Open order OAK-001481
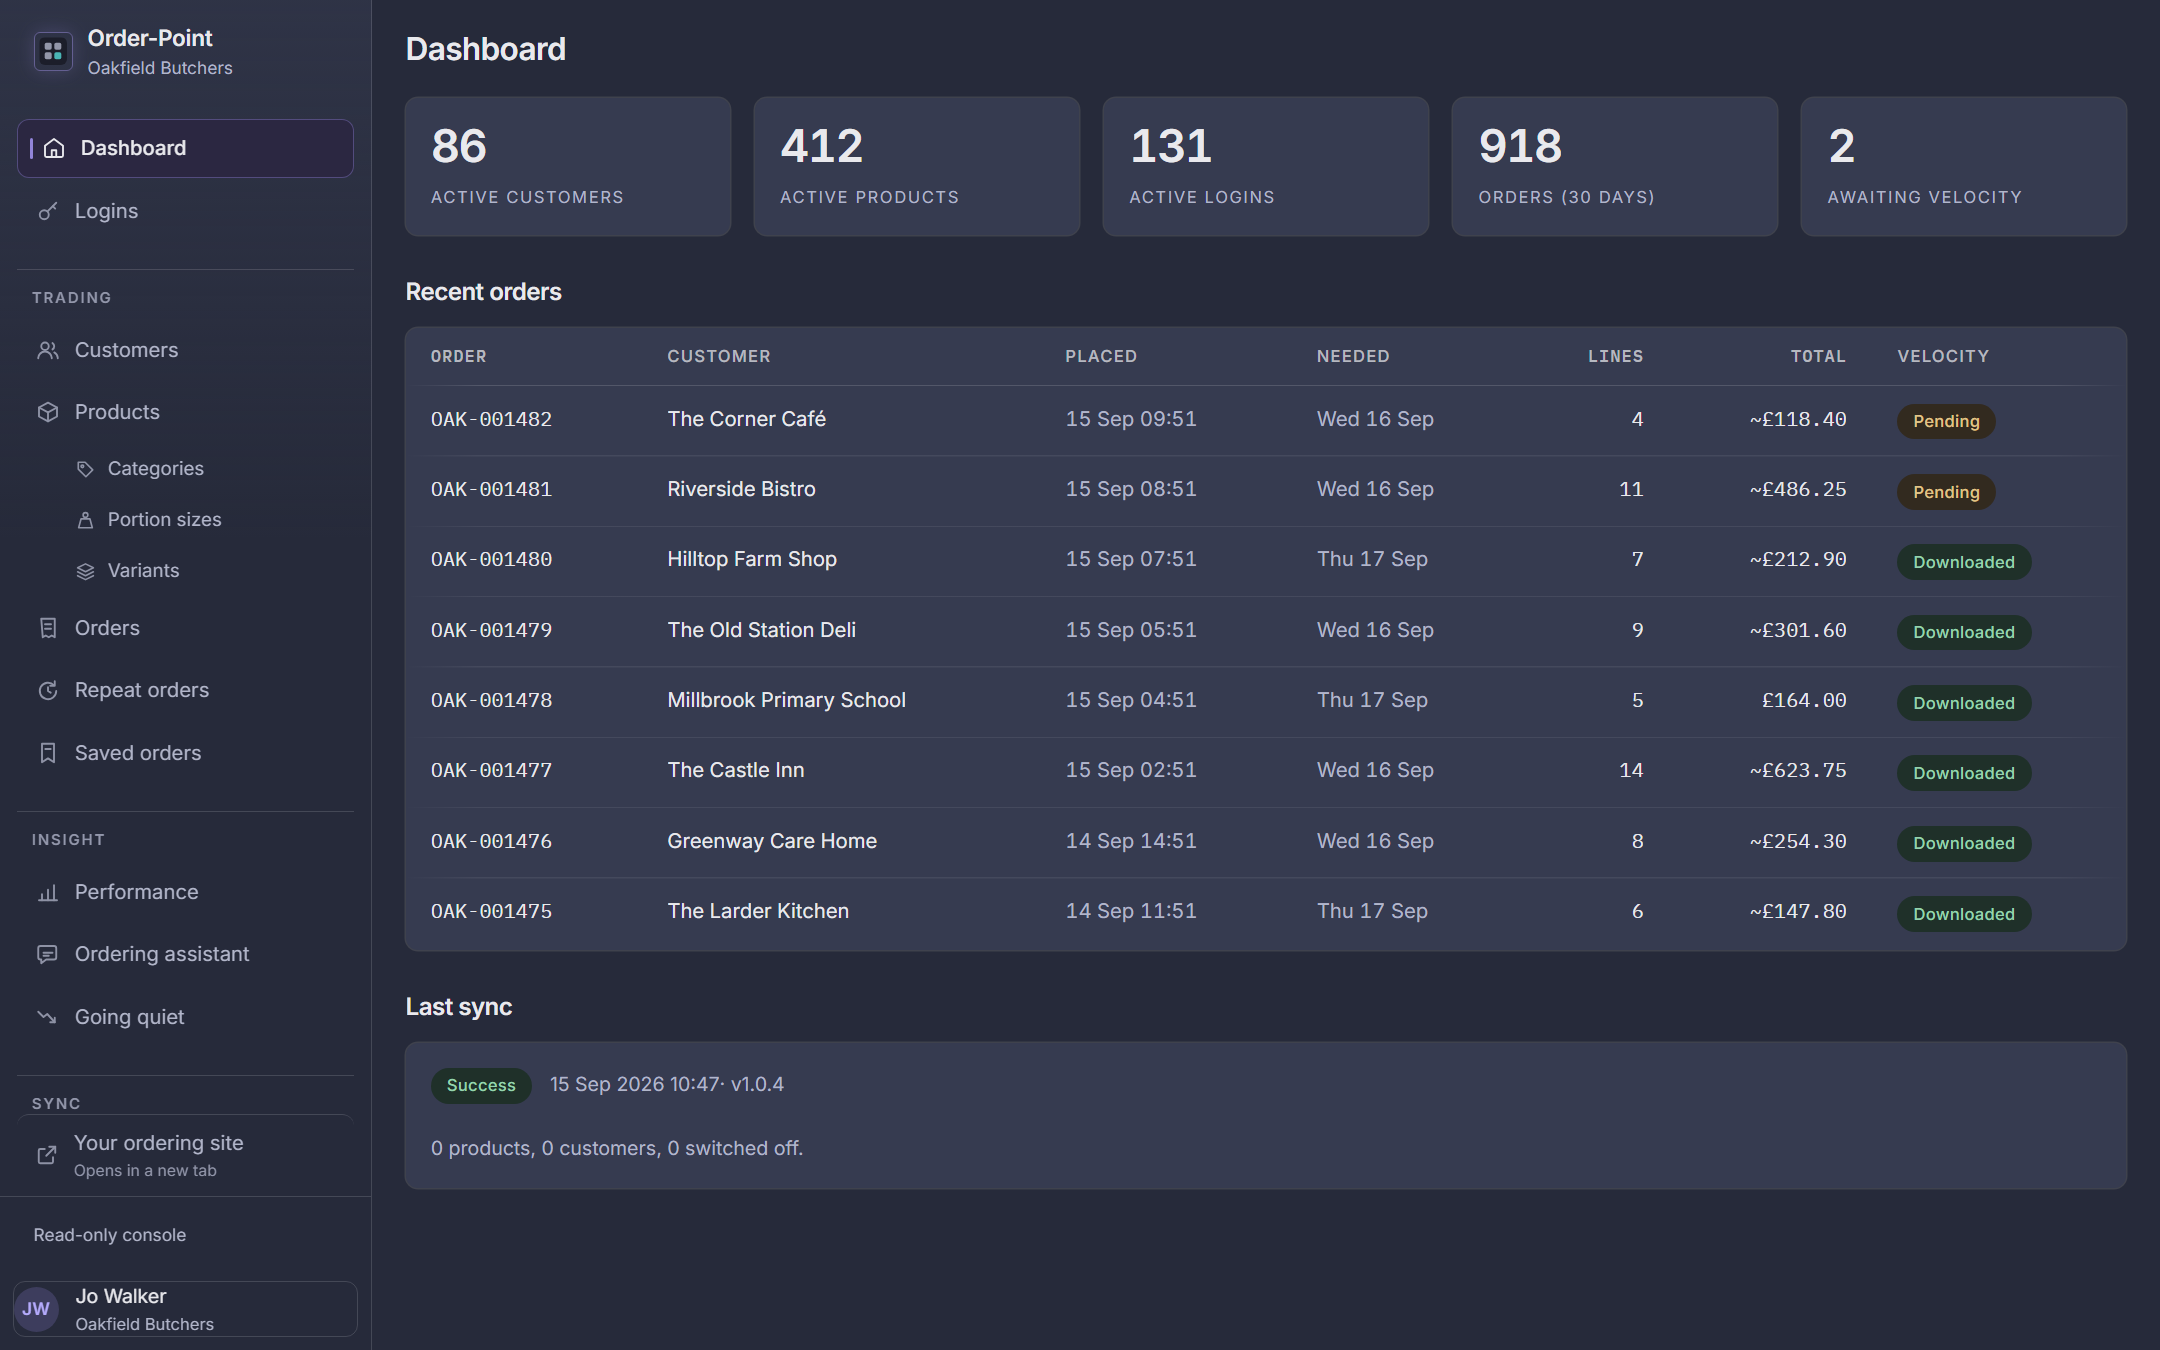 click(x=491, y=490)
